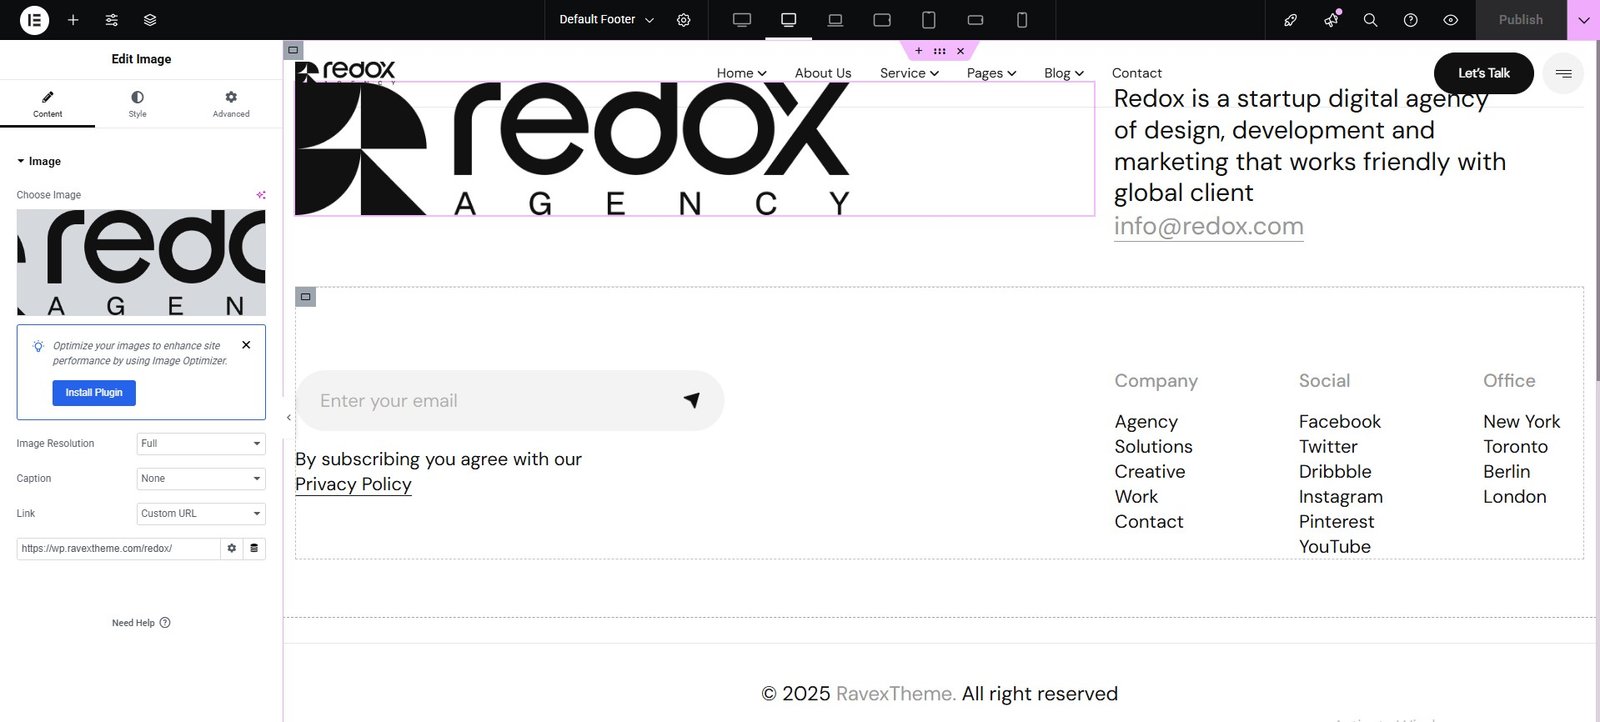Add a new element with plus icon
Viewport: 1600px width, 722px height.
(x=73, y=20)
